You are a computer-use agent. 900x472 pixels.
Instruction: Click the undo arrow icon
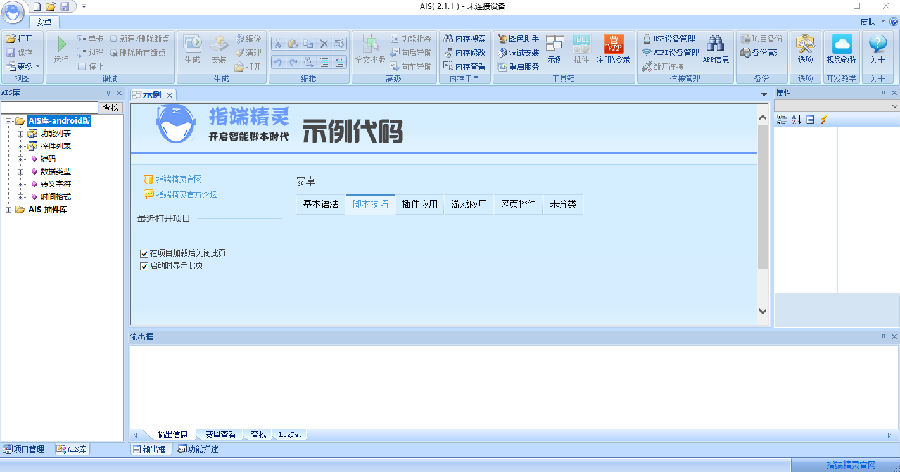pyautogui.click(x=277, y=62)
